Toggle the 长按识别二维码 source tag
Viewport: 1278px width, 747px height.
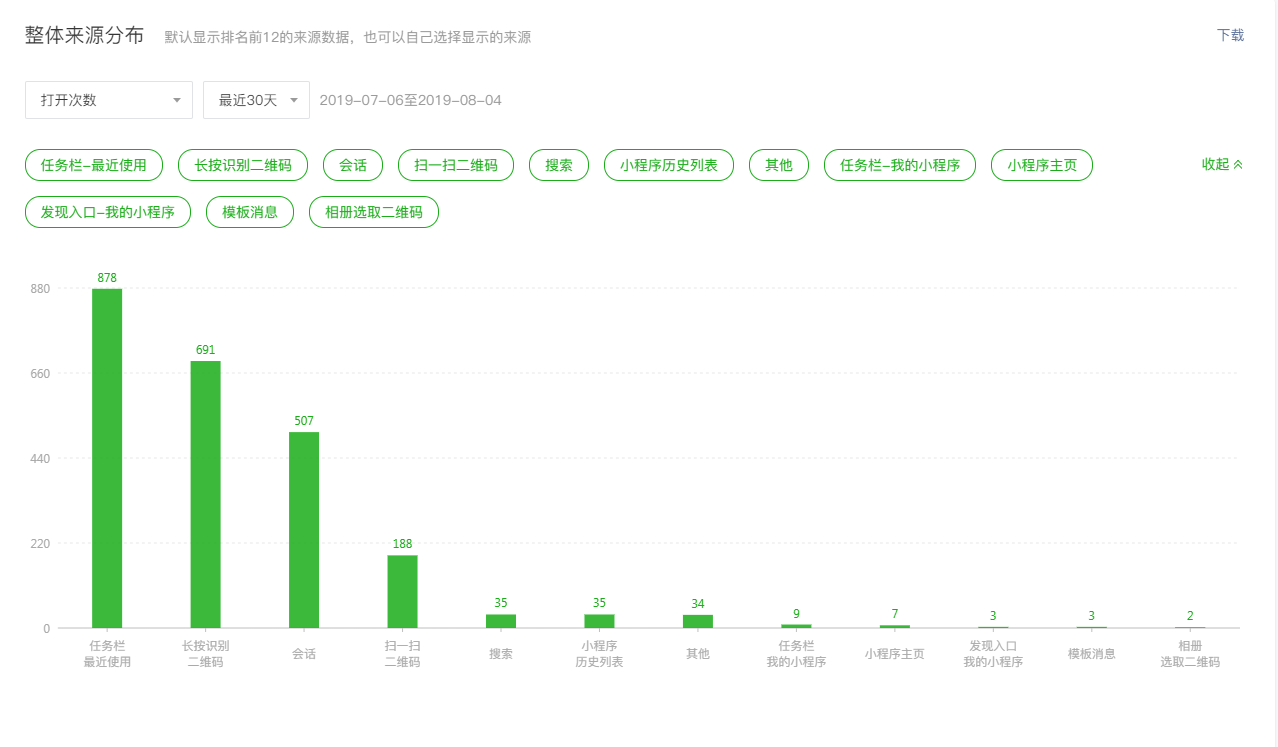(x=243, y=165)
